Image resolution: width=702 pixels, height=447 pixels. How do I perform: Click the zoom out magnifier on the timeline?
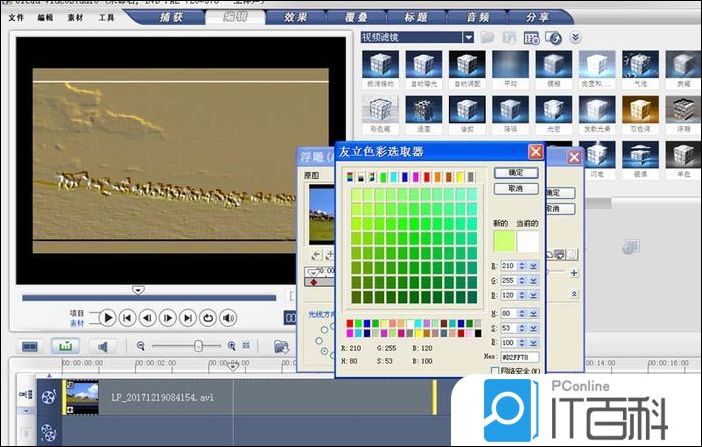[141, 345]
